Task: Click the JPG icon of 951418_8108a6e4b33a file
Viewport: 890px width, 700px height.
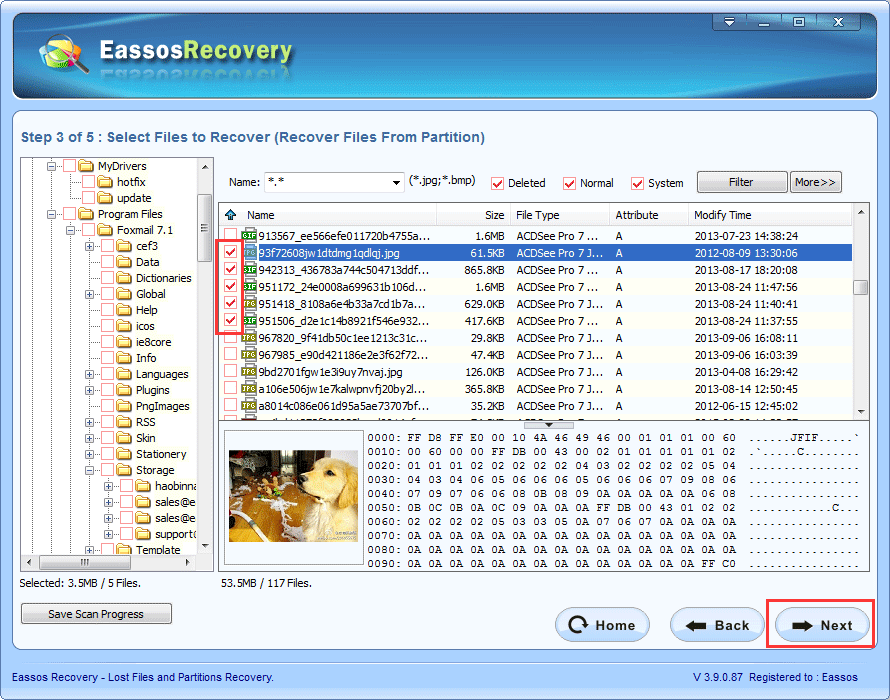Action: 249,304
